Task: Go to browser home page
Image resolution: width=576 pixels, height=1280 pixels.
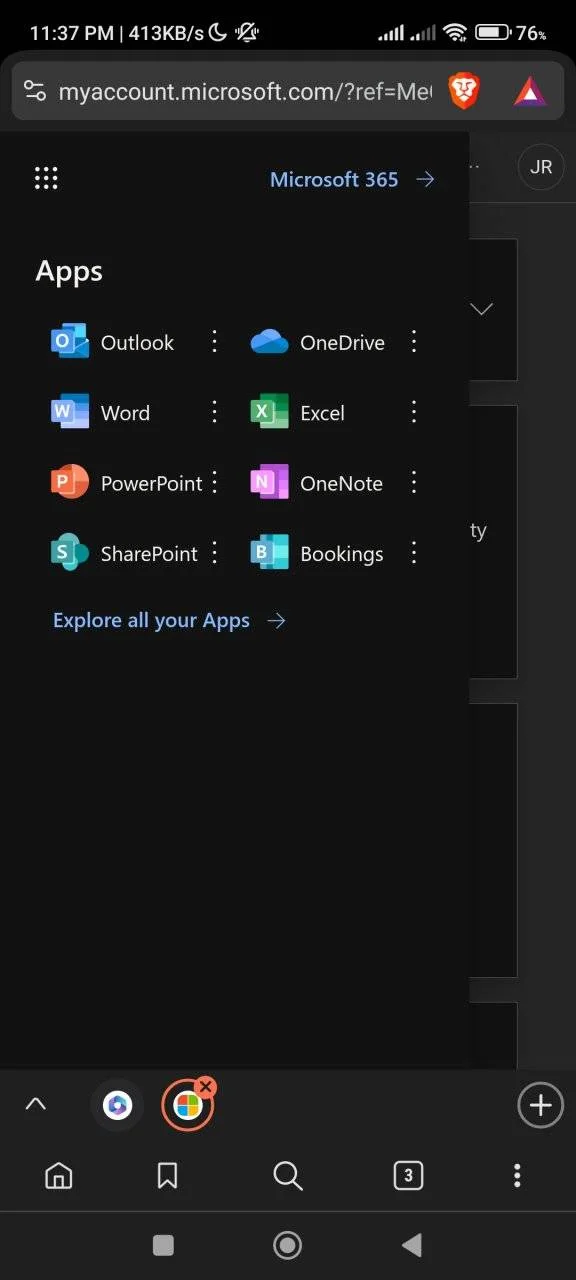Action: (x=59, y=1176)
